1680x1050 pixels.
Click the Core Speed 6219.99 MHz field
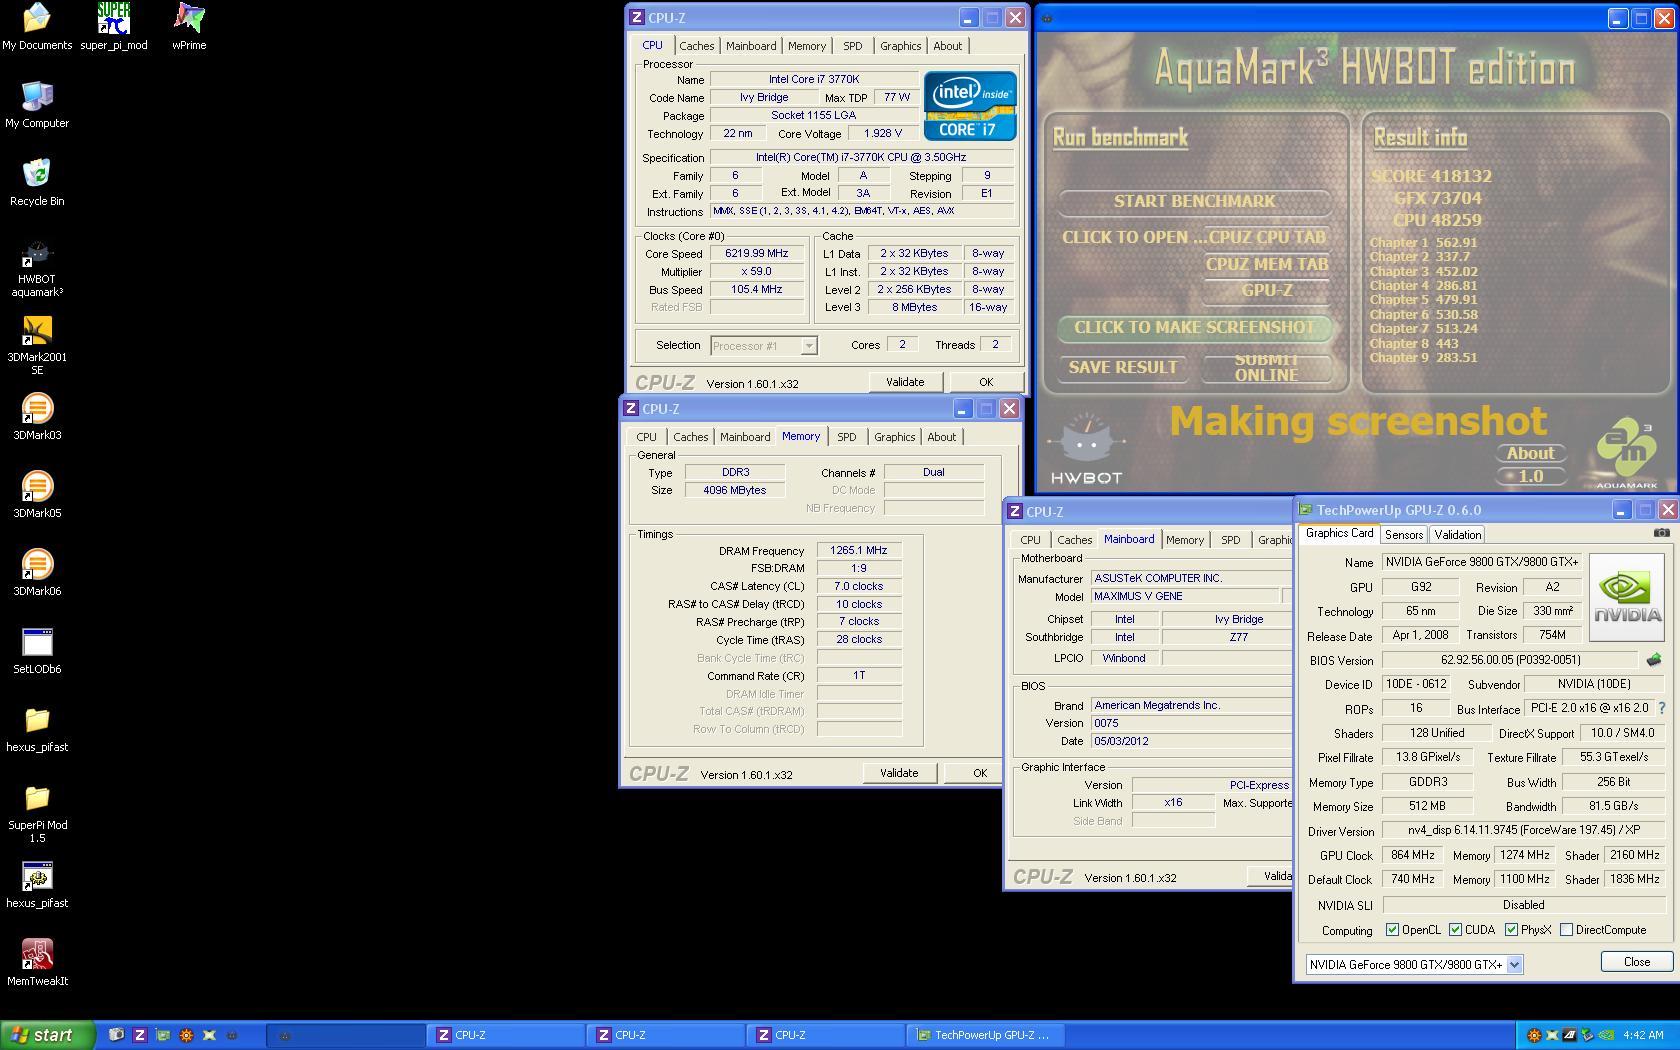click(x=757, y=254)
